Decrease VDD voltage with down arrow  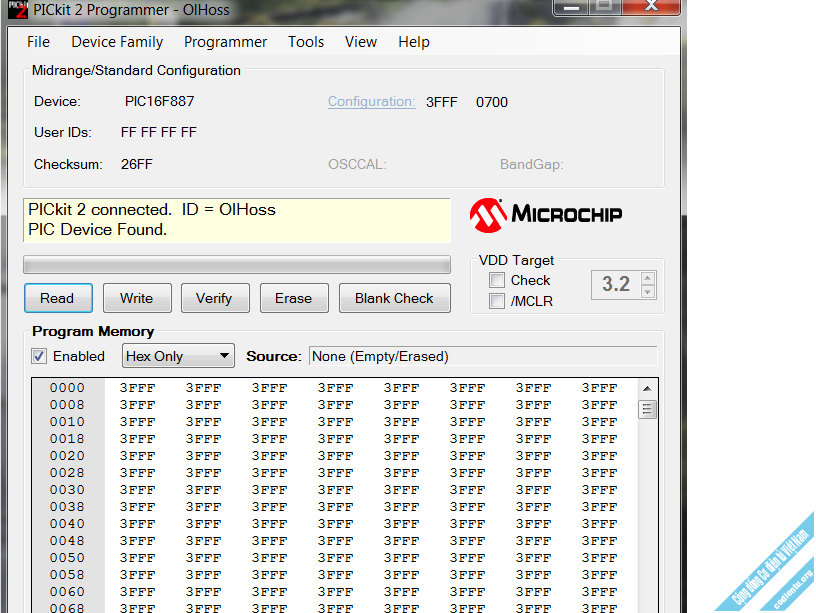coord(647,291)
